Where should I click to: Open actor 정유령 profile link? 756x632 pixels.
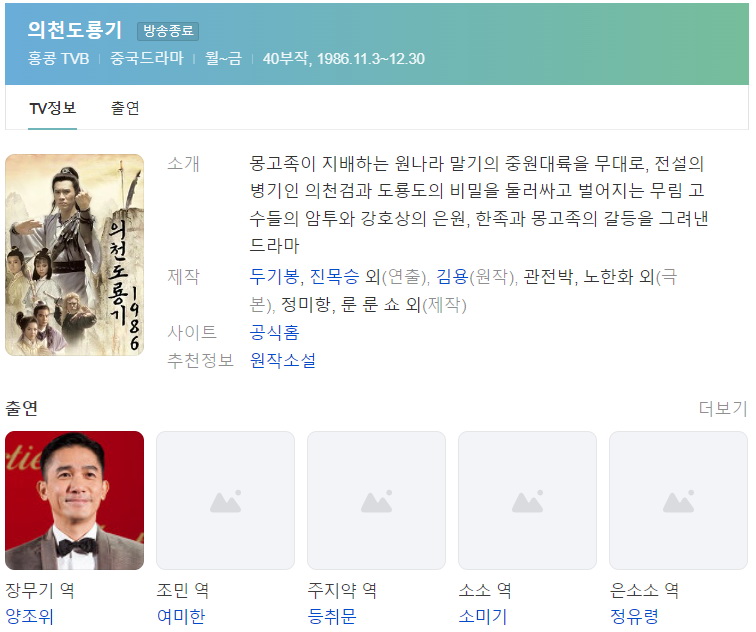pos(634,616)
